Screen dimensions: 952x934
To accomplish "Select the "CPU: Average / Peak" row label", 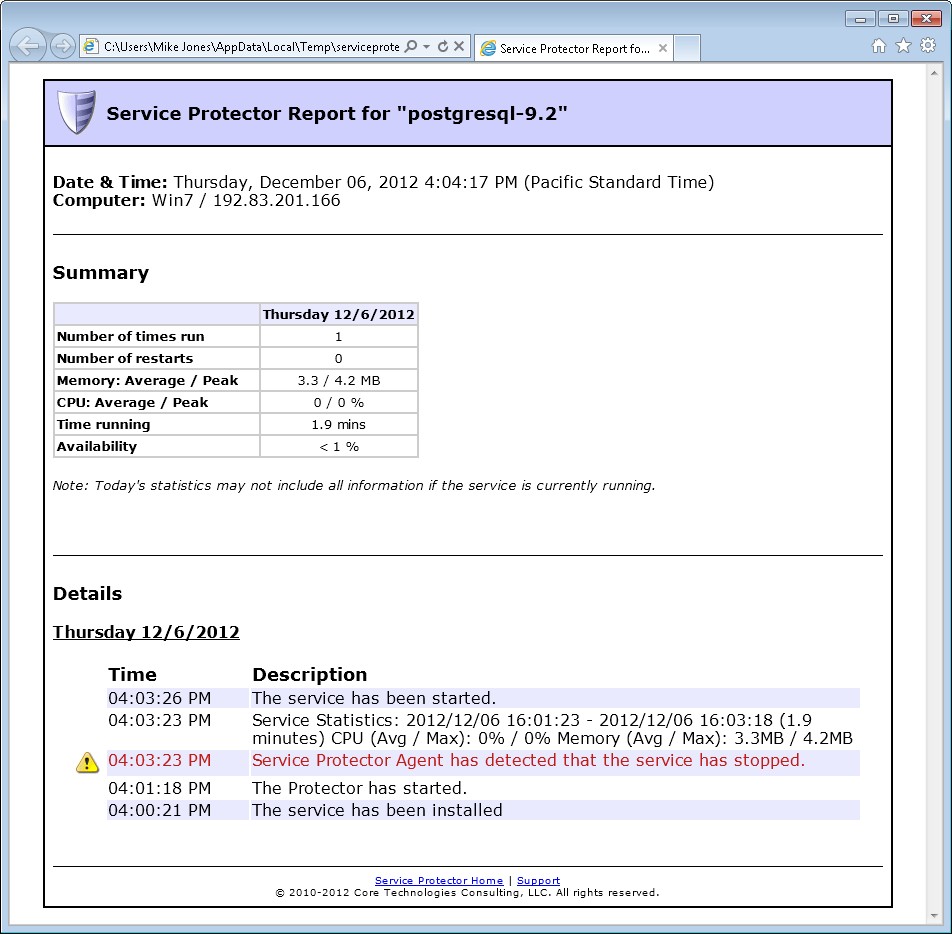I will click(132, 403).
